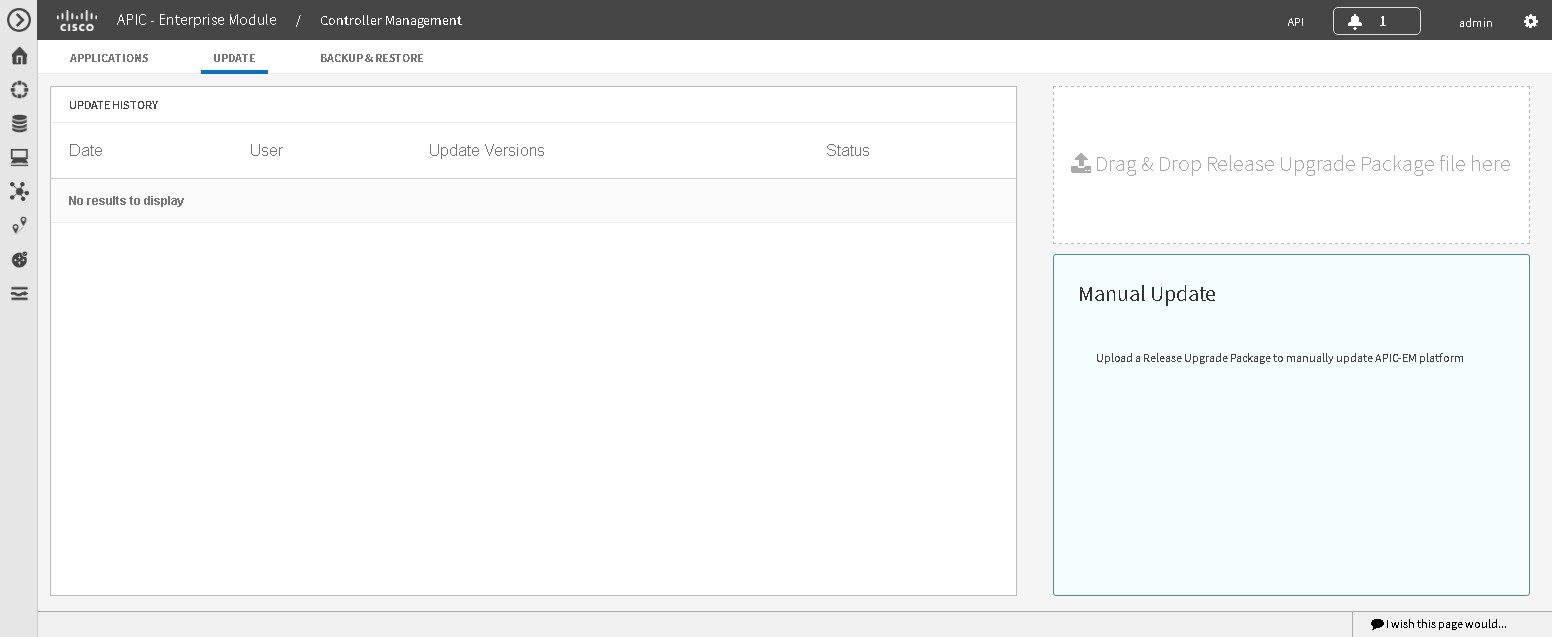Screen dimensions: 1552x637
Task: Click the Drag & Drop upload package area
Action: pos(1290,163)
